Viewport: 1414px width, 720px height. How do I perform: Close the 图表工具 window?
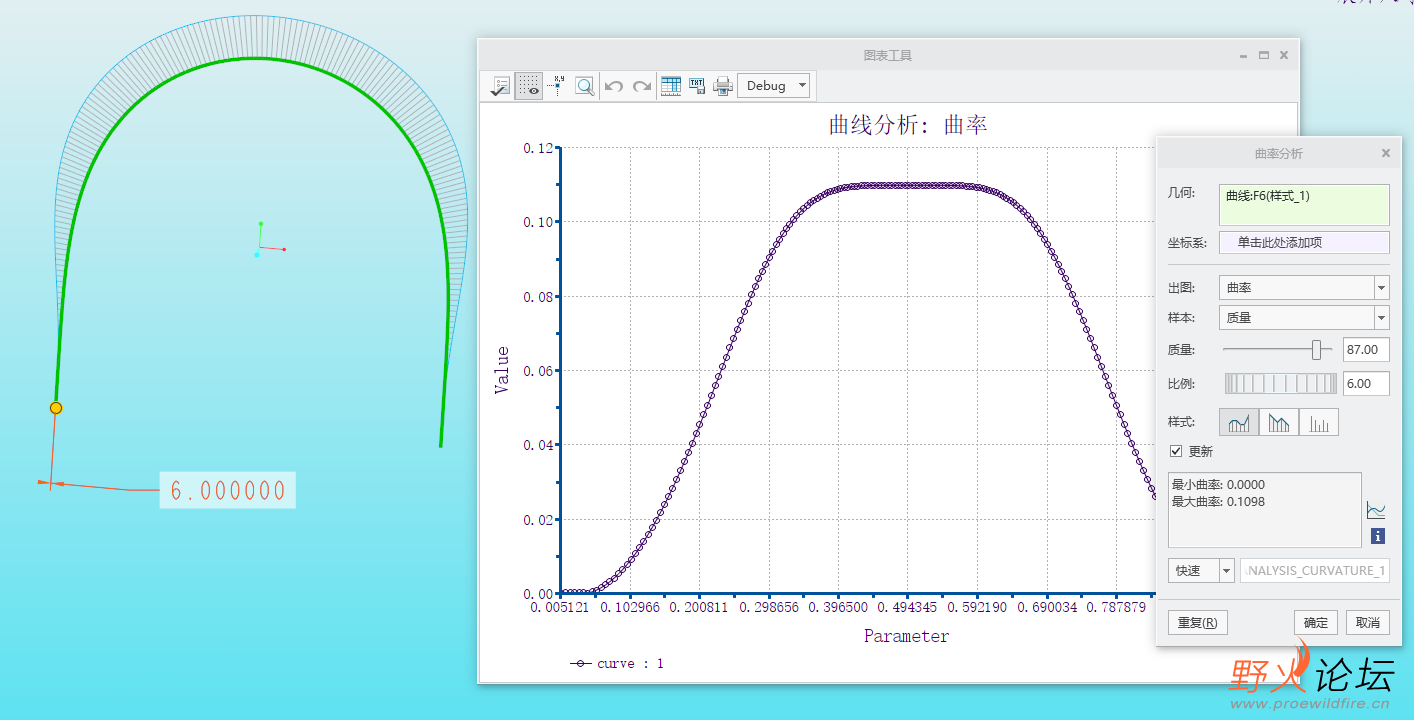coord(1284,56)
